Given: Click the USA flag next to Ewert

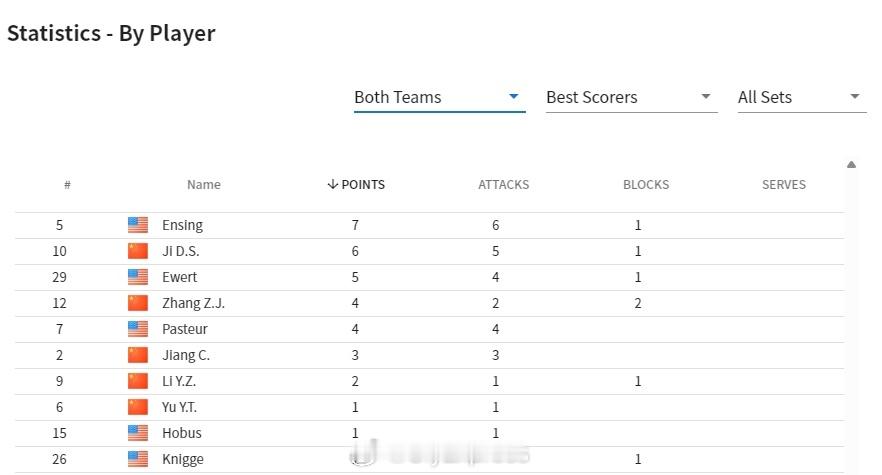Looking at the screenshot, I should pyautogui.click(x=138, y=277).
